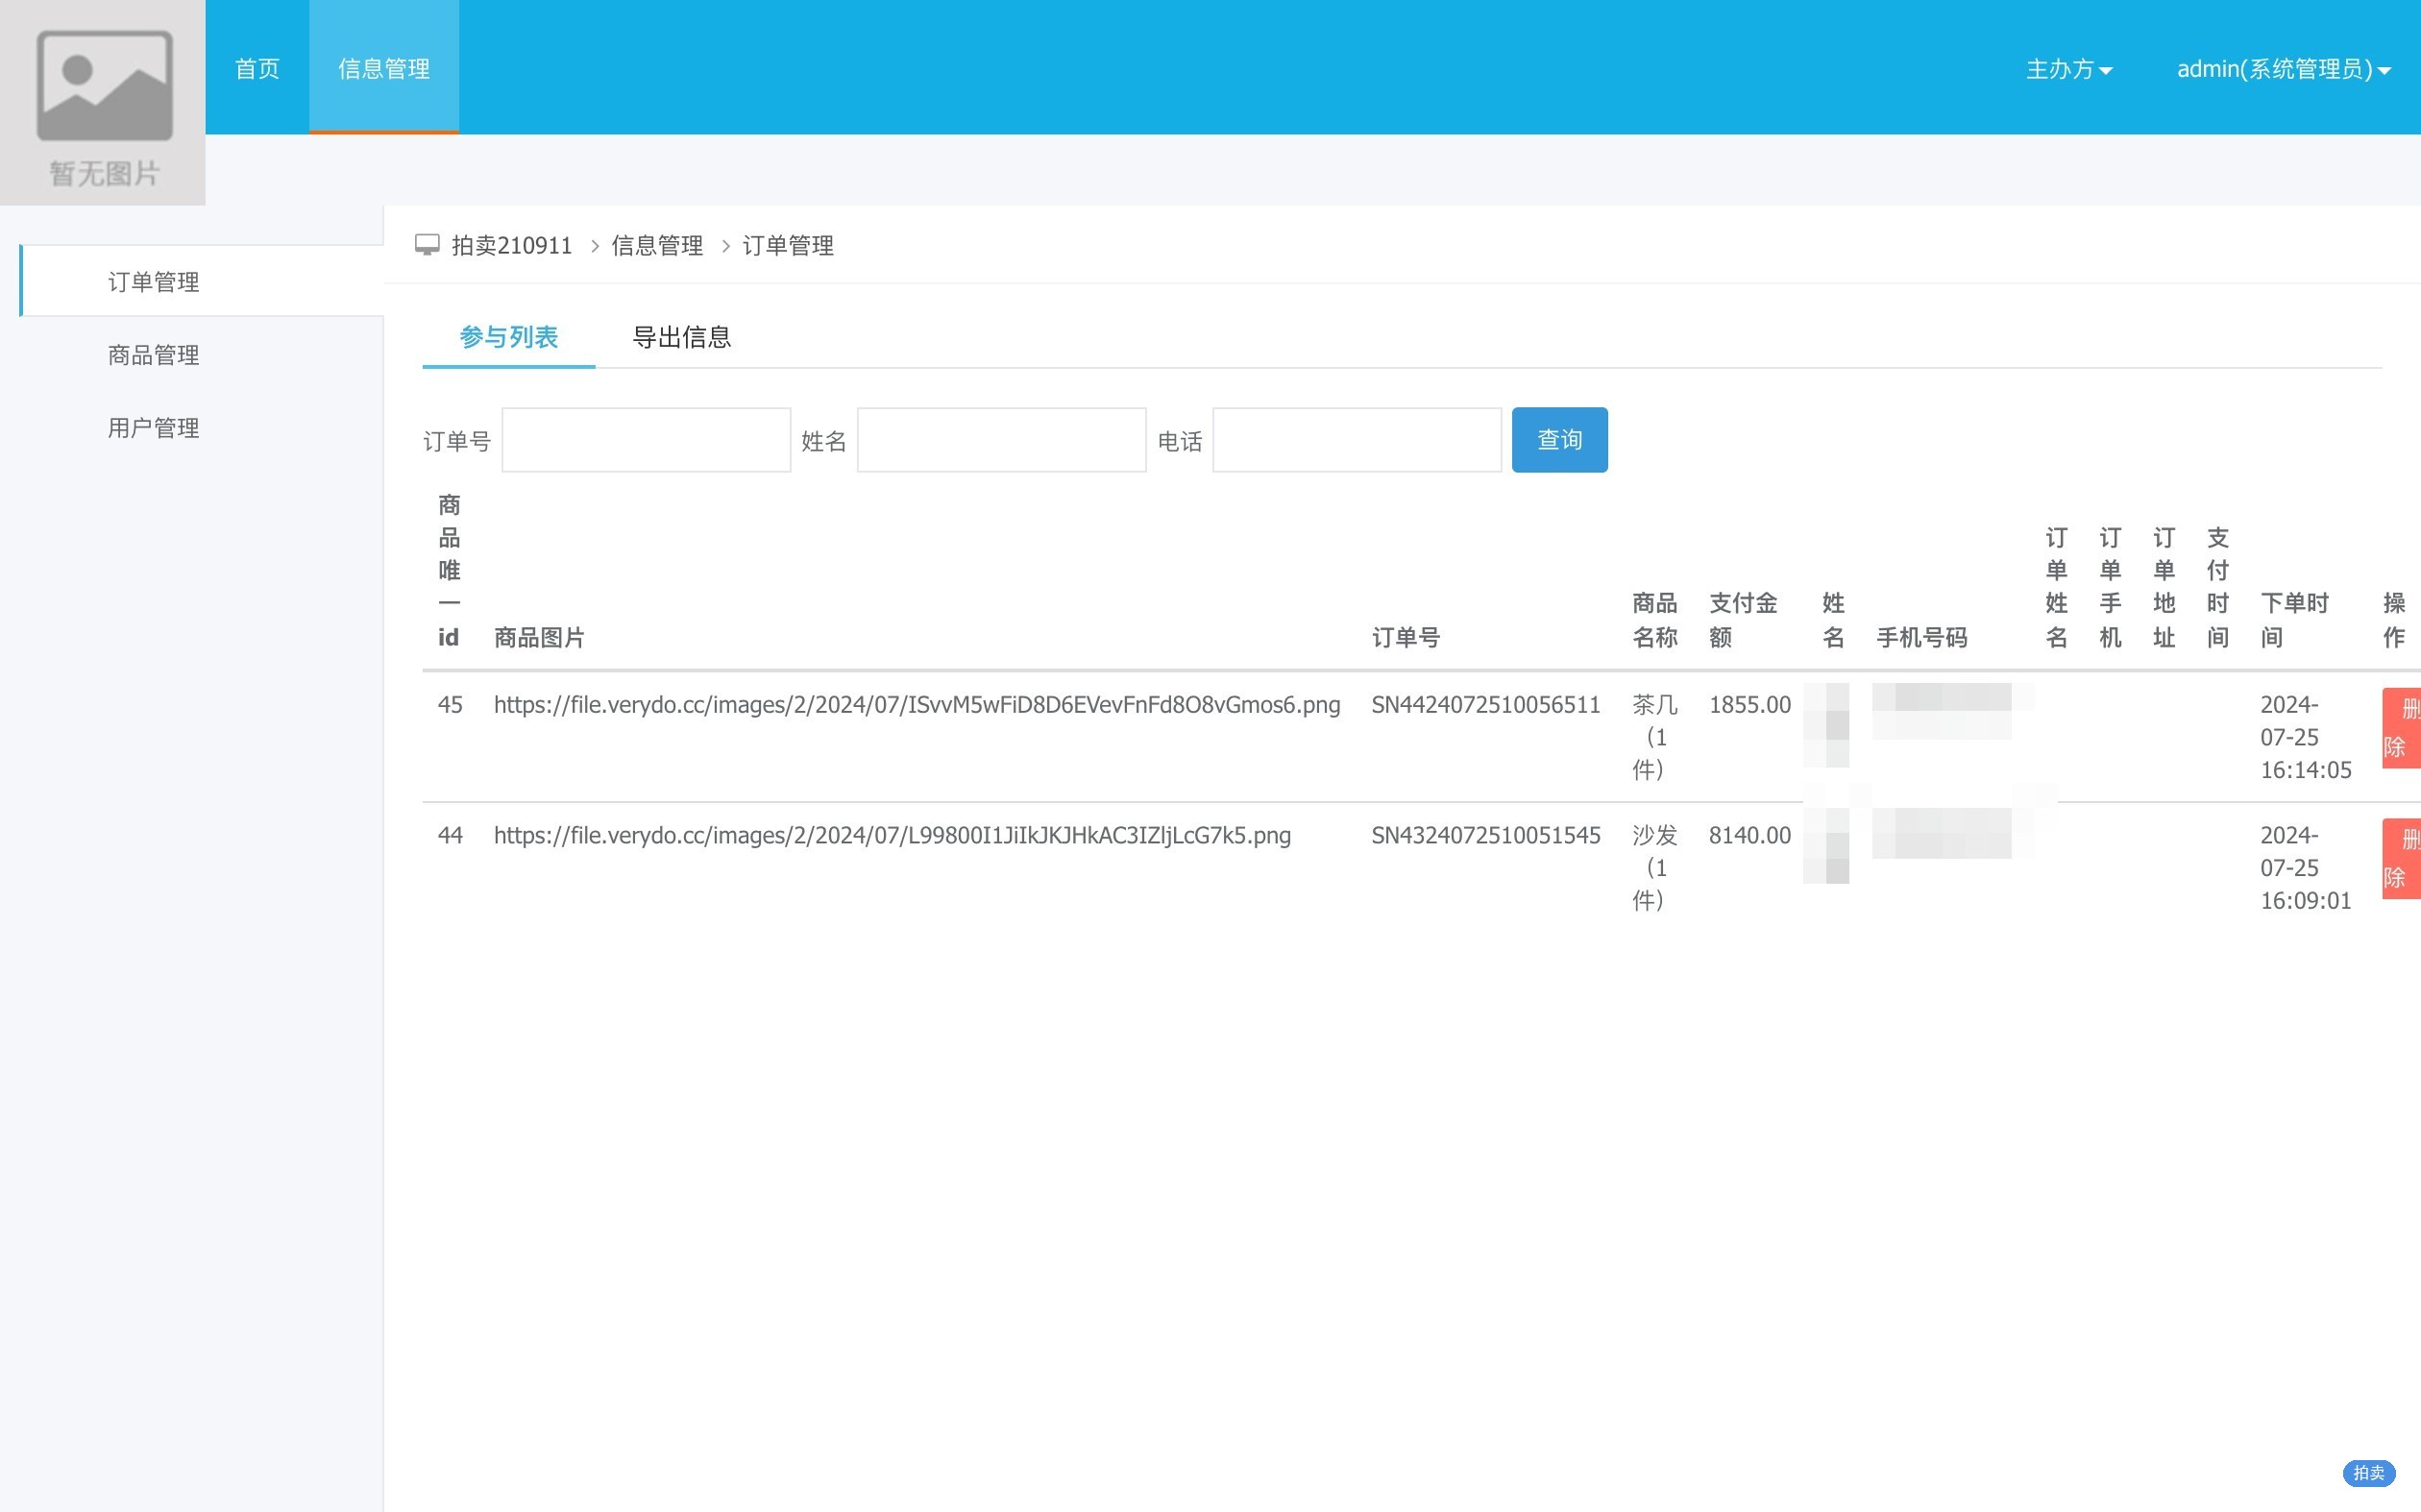Click the monitor icon in breadcrumb
The height and width of the screenshot is (1512, 2421).
click(427, 245)
